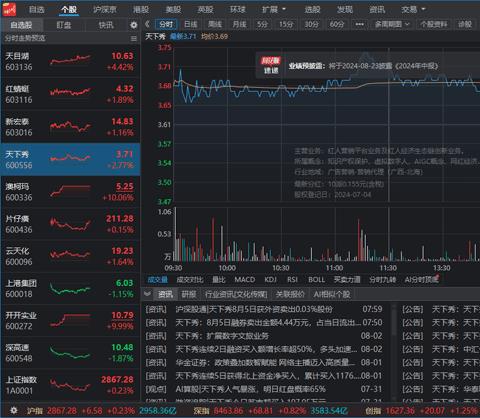The image size is (480, 418).
Task: Switch to the 盯盘 sidebar tab
Action: (x=63, y=25)
